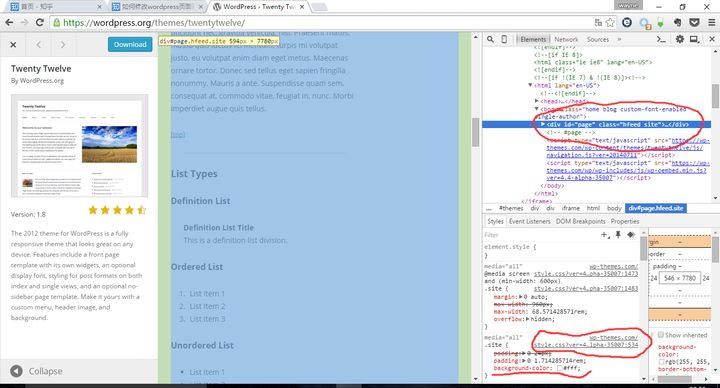720x388 pixels.
Task: Open the Pocket extension icon
Action: click(x=694, y=22)
